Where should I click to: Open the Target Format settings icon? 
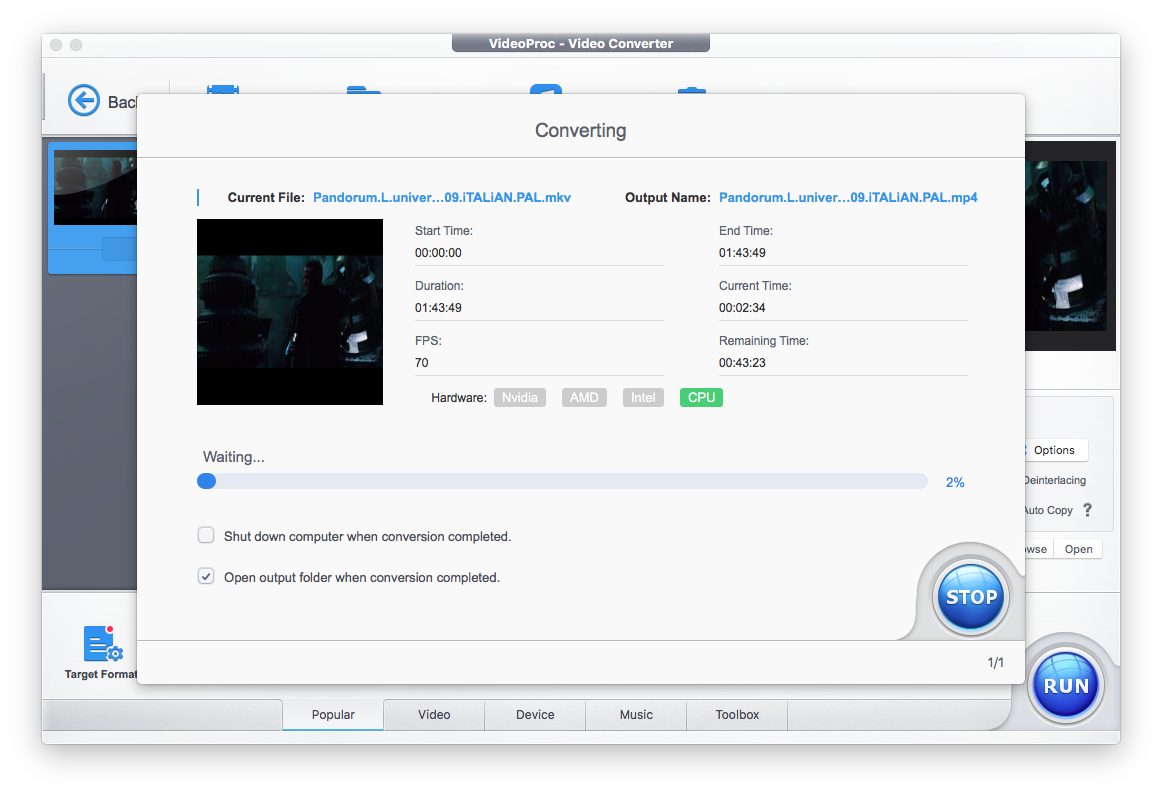point(102,644)
